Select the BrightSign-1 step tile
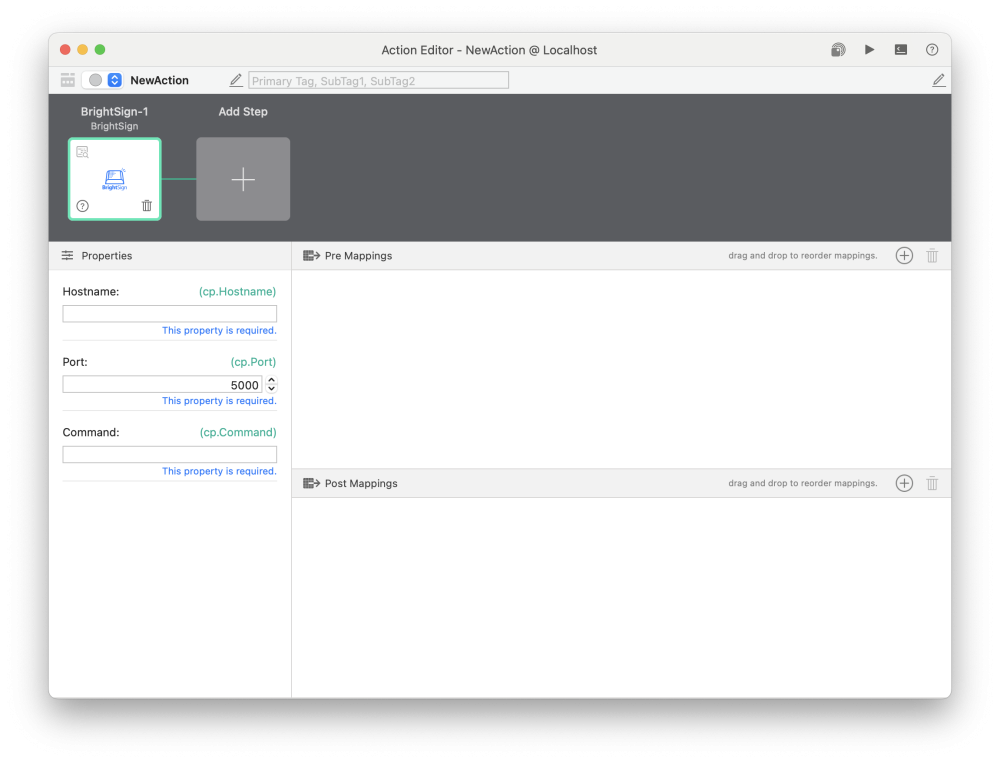1000x763 pixels. [x=115, y=179]
